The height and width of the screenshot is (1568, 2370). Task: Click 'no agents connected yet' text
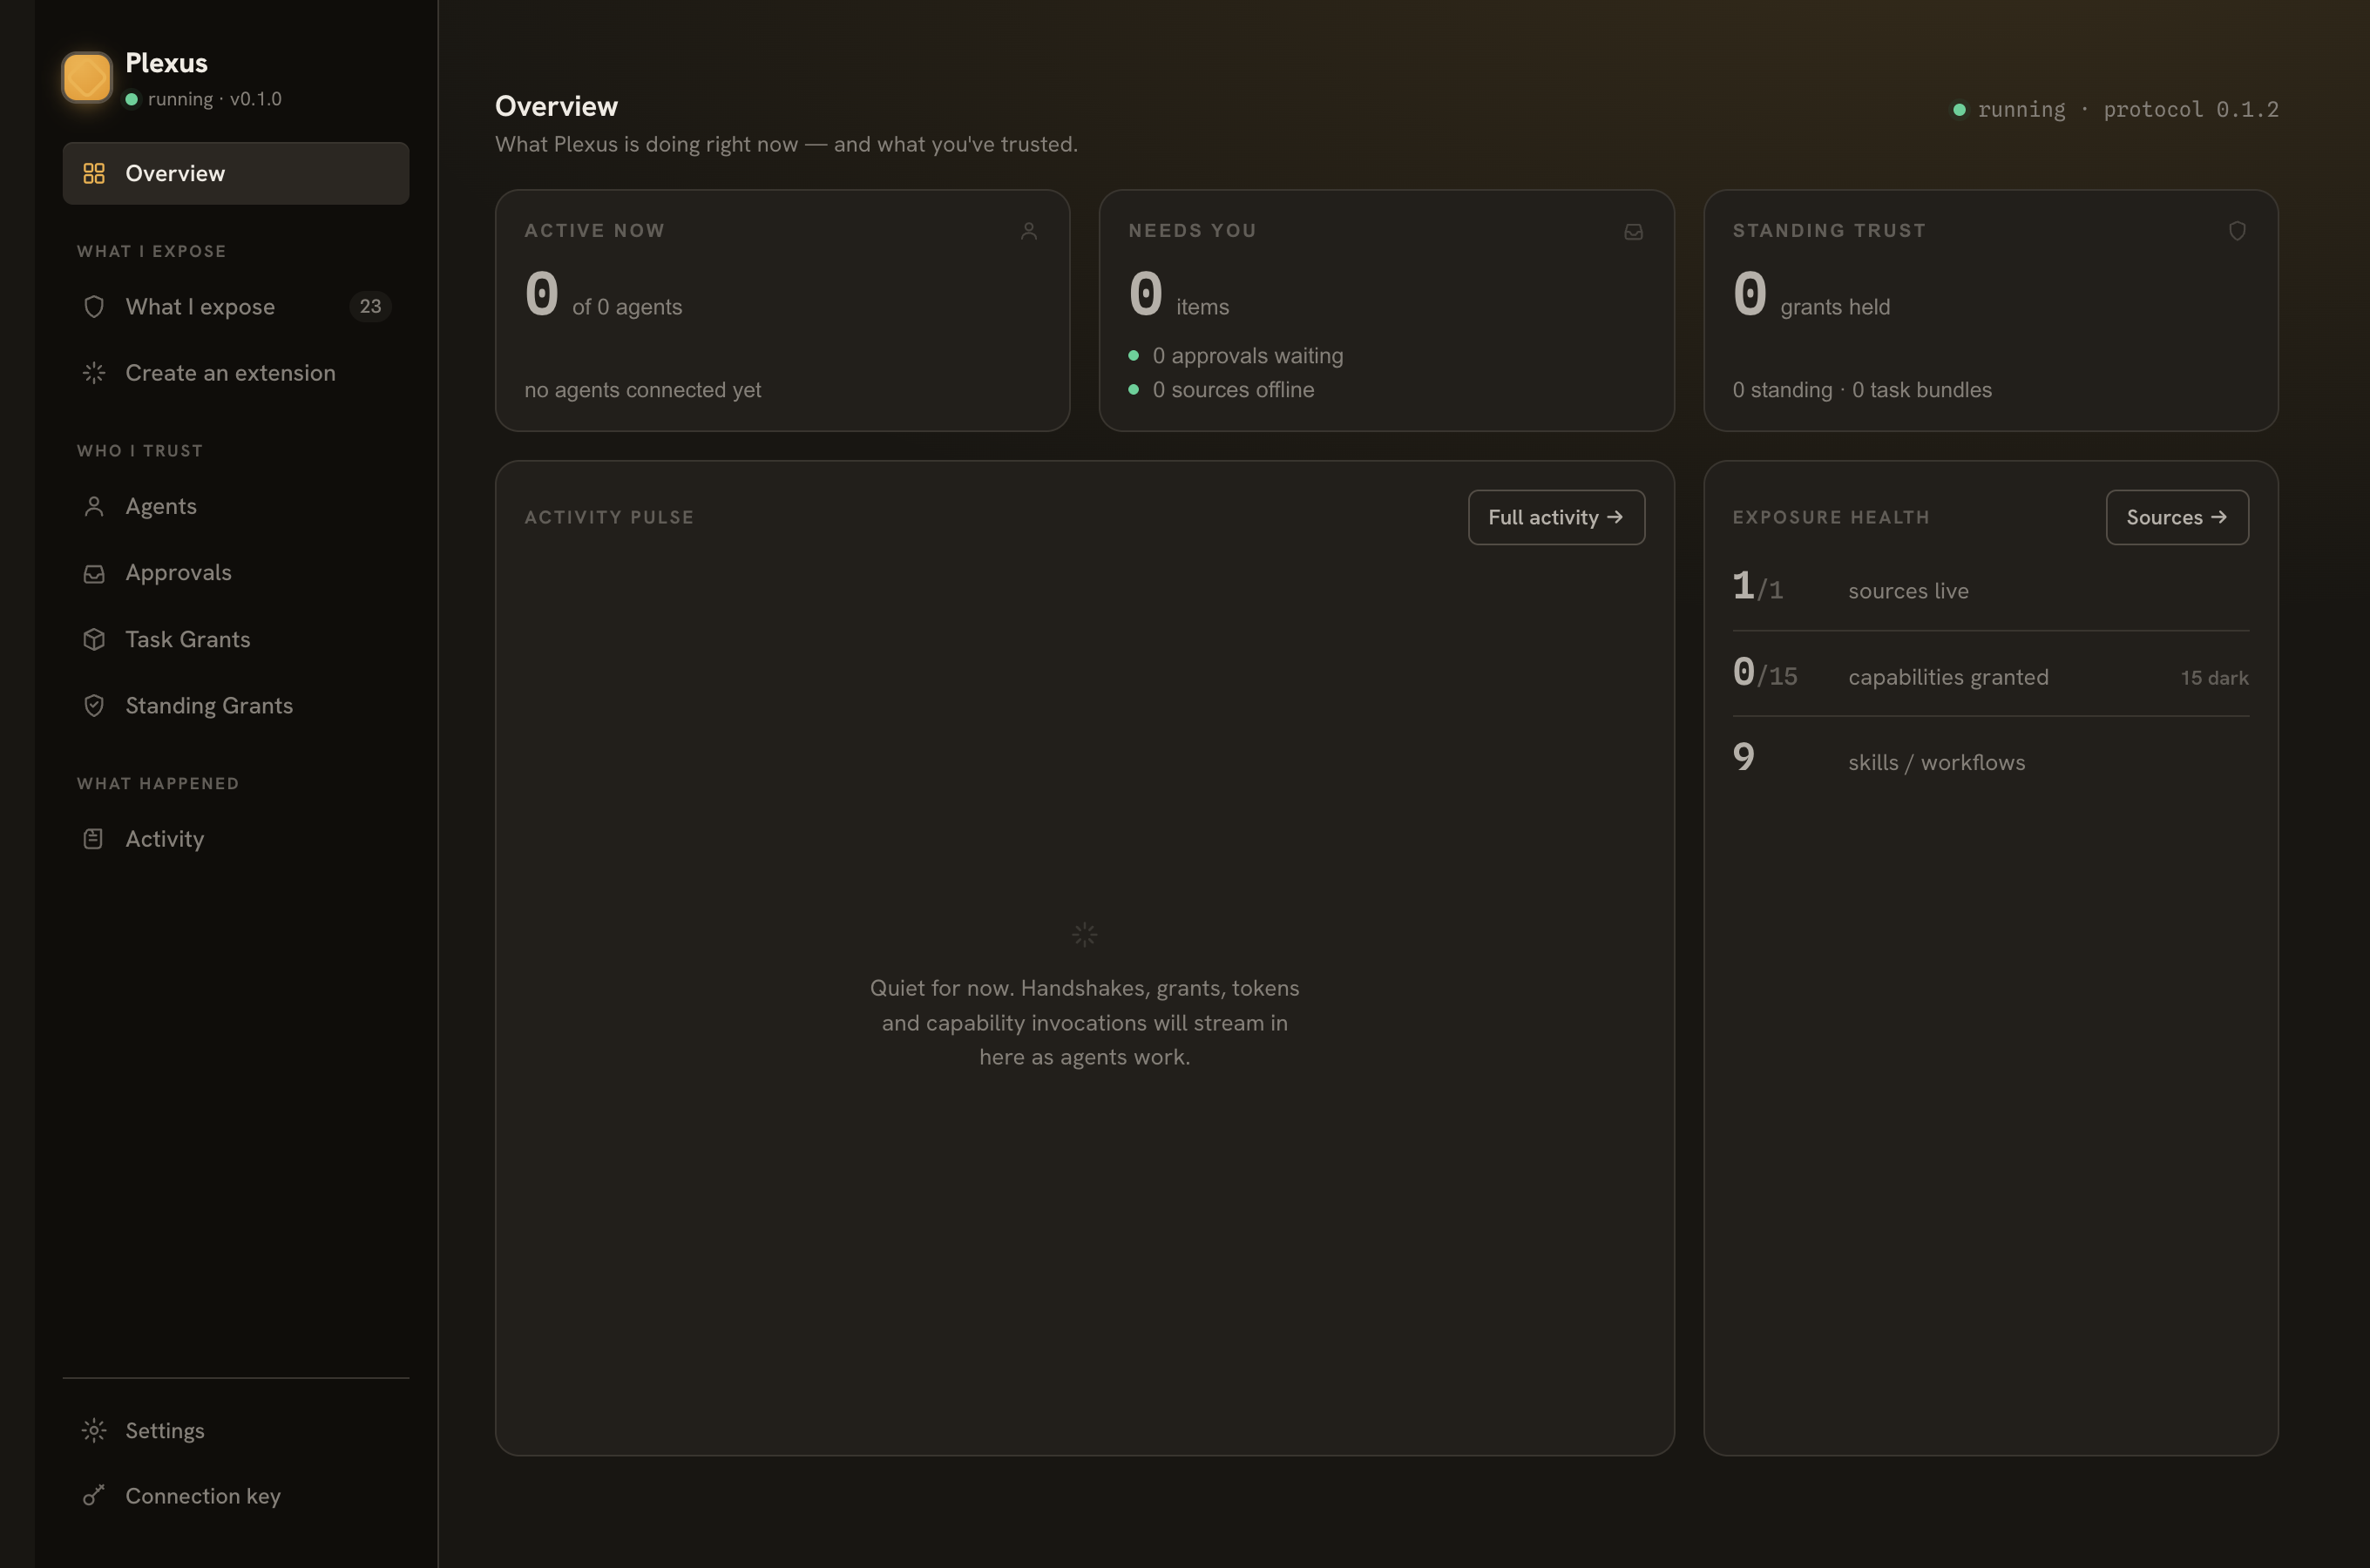click(642, 390)
